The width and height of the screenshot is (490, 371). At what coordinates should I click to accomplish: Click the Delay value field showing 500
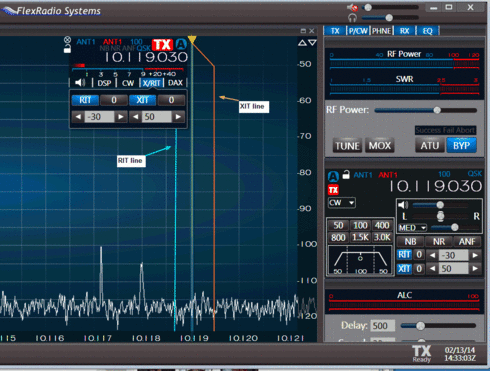[x=382, y=326]
